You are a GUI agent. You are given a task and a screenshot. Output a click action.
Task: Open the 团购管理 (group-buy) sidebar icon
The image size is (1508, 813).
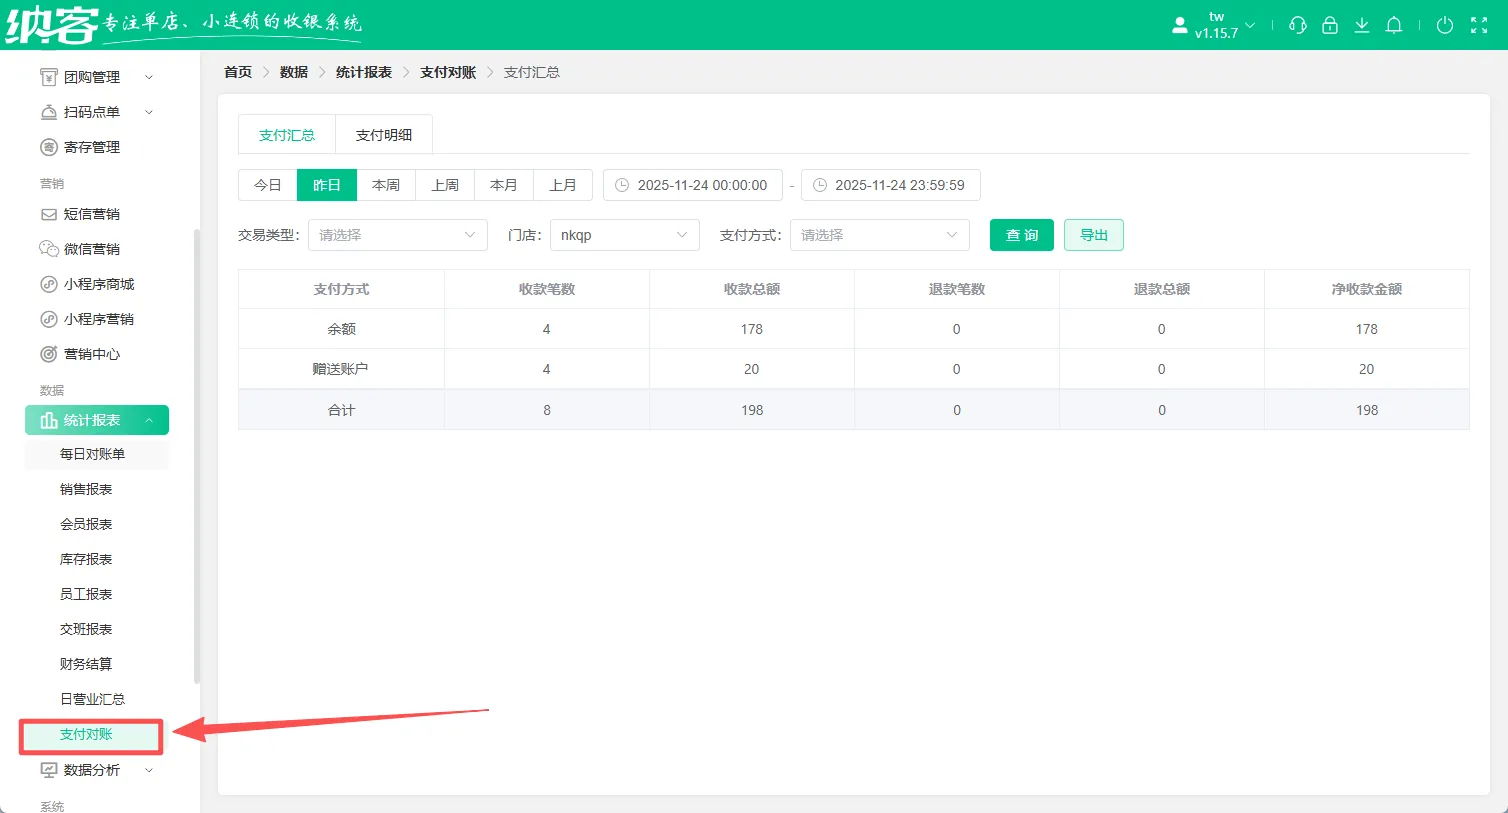pyautogui.click(x=51, y=76)
